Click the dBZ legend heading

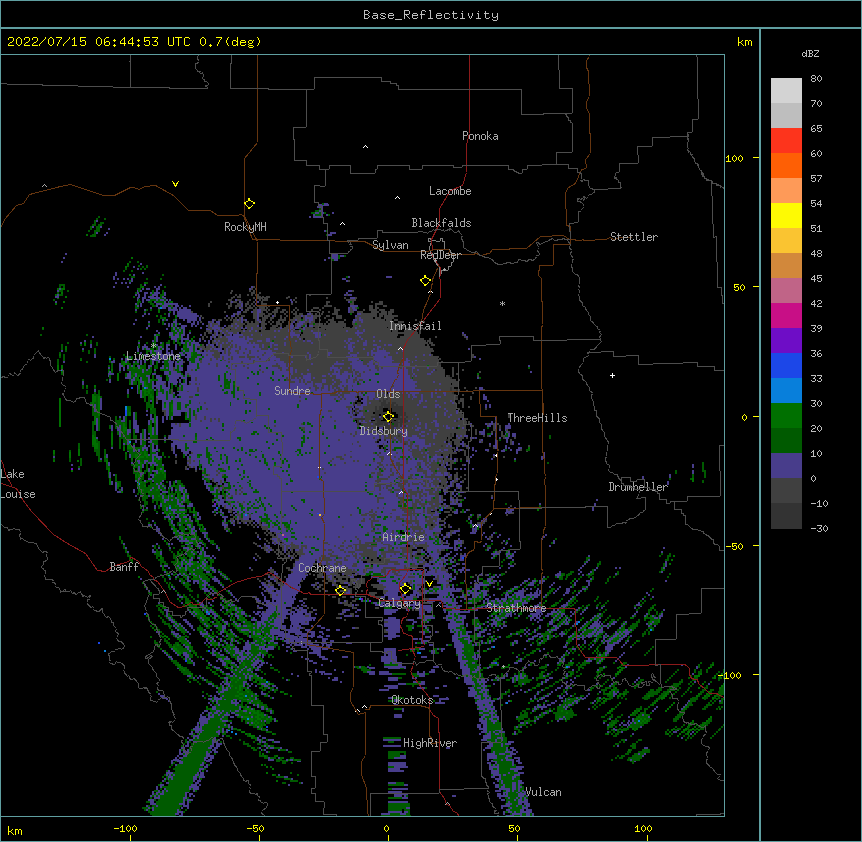click(810, 53)
